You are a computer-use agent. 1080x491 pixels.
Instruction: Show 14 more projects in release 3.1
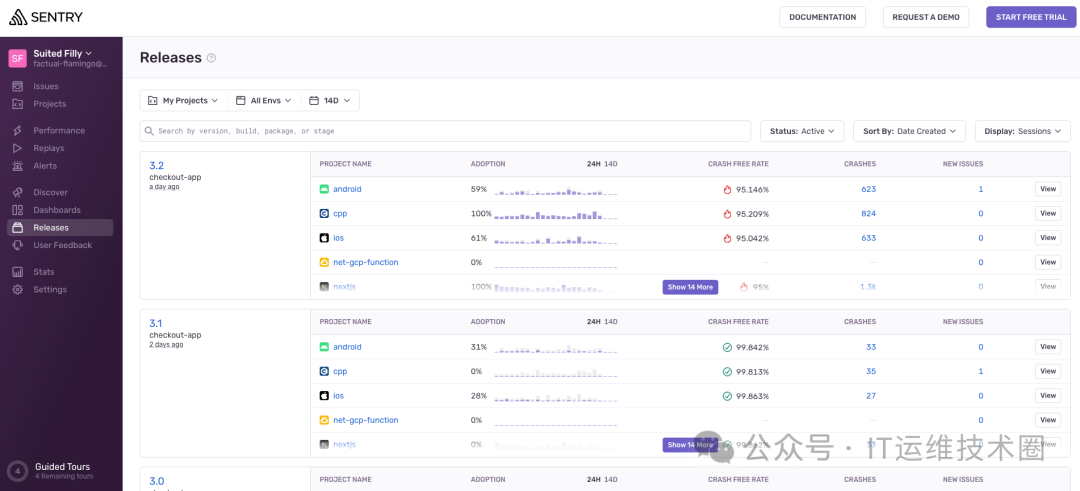pyautogui.click(x=690, y=445)
